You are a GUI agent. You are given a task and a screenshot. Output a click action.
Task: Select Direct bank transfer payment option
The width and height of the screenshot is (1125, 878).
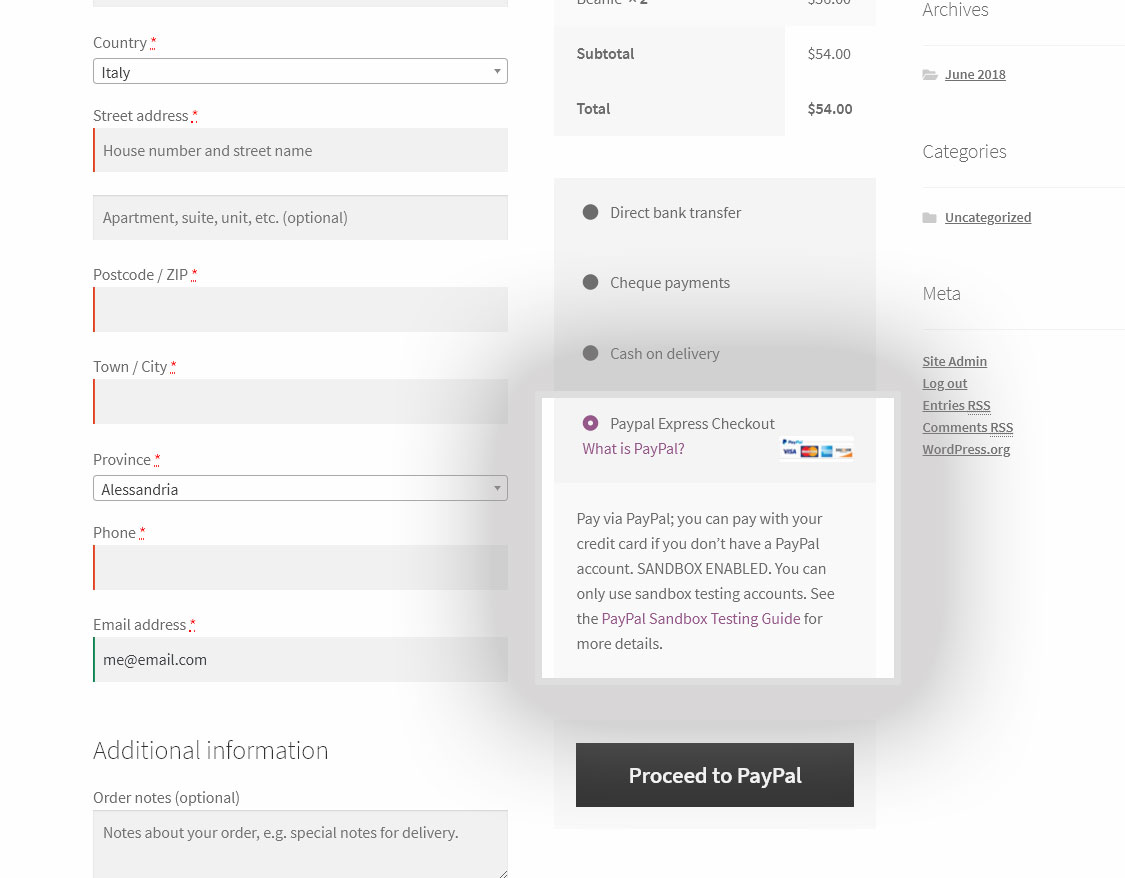tap(590, 212)
